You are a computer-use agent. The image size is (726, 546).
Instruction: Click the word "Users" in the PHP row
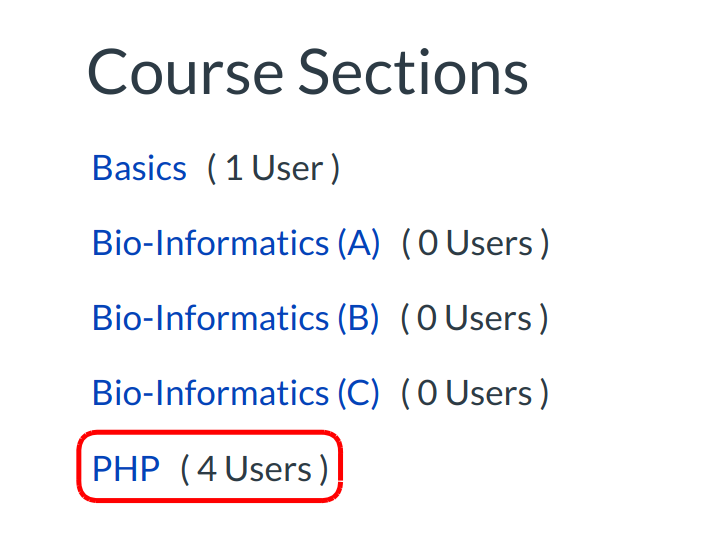(268, 469)
